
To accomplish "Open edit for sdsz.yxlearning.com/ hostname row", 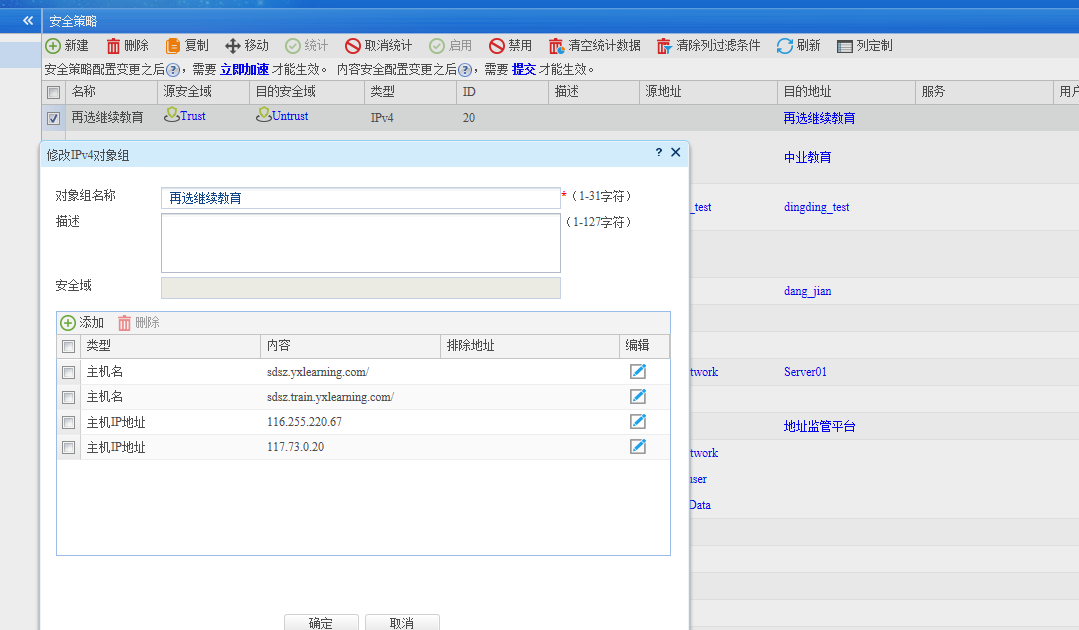I will pyautogui.click(x=638, y=371).
